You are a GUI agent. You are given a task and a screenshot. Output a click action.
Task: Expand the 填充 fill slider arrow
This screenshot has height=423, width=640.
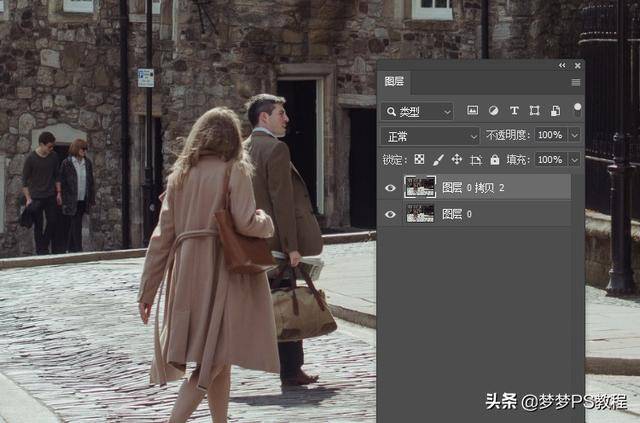tap(574, 160)
